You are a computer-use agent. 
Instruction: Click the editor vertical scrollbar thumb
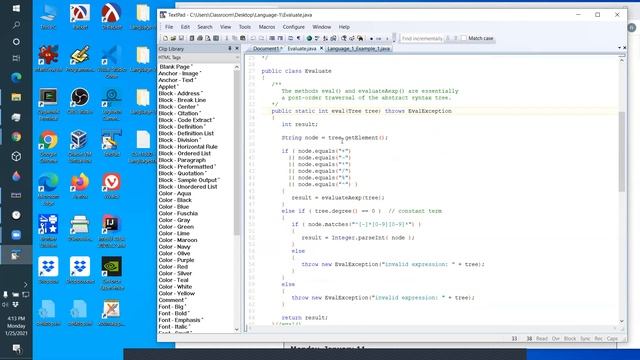click(622, 151)
